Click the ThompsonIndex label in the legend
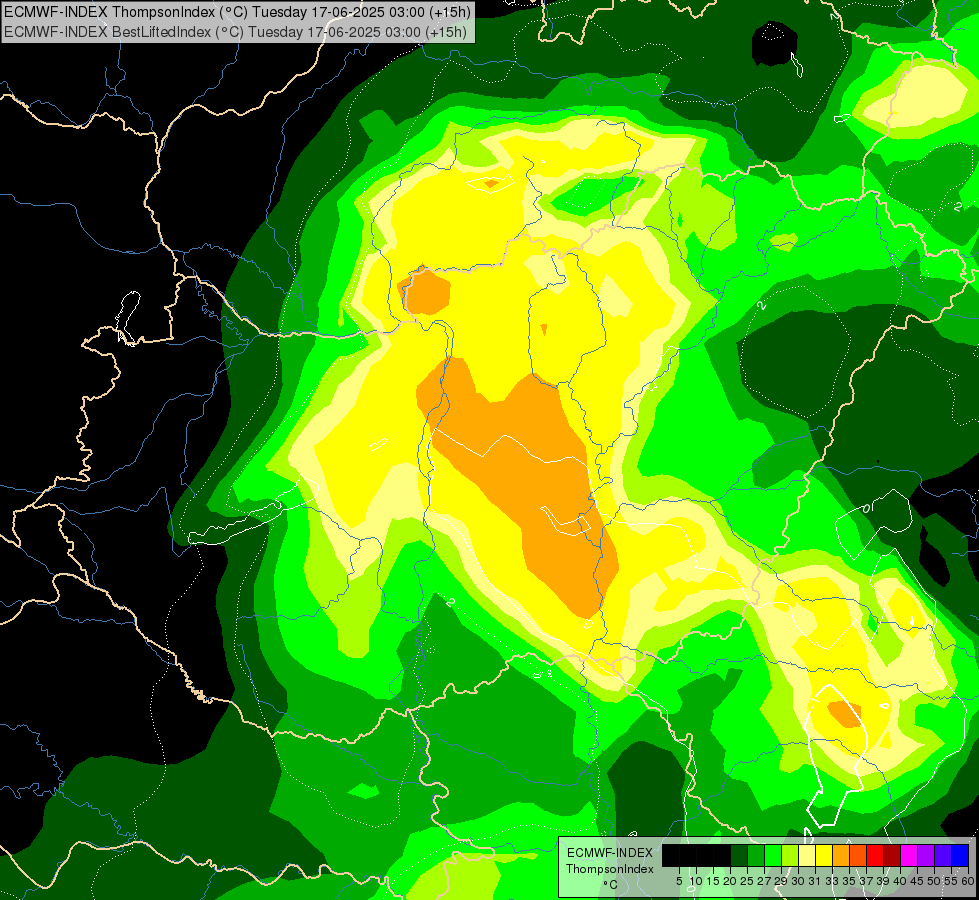979x900 pixels. tap(610, 869)
